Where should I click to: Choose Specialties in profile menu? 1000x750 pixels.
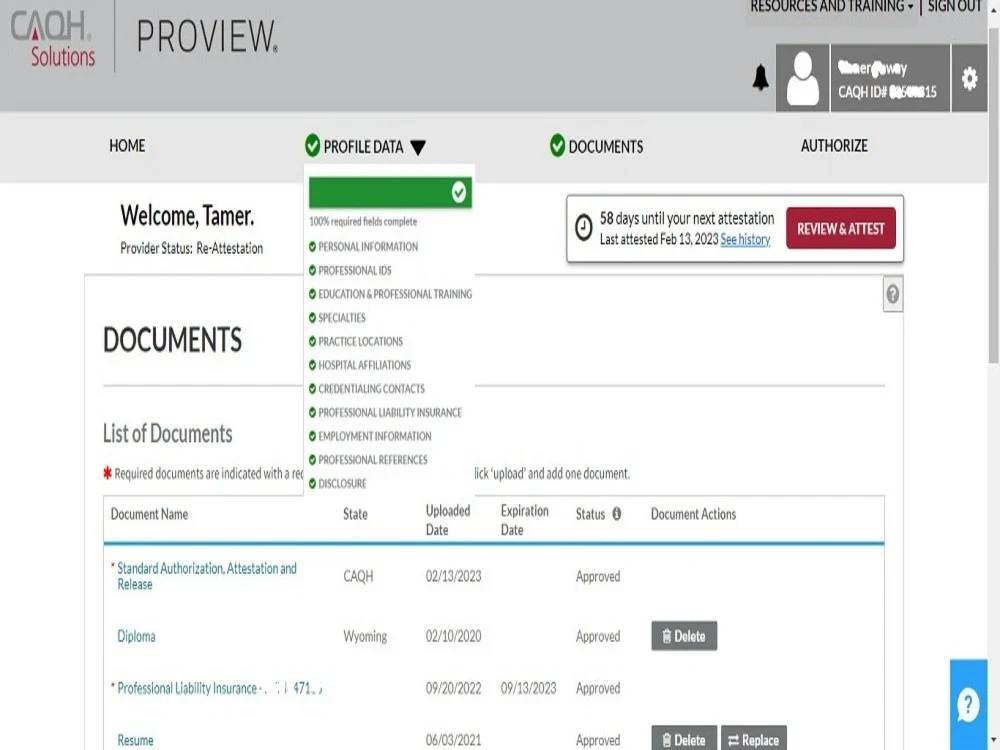[342, 318]
